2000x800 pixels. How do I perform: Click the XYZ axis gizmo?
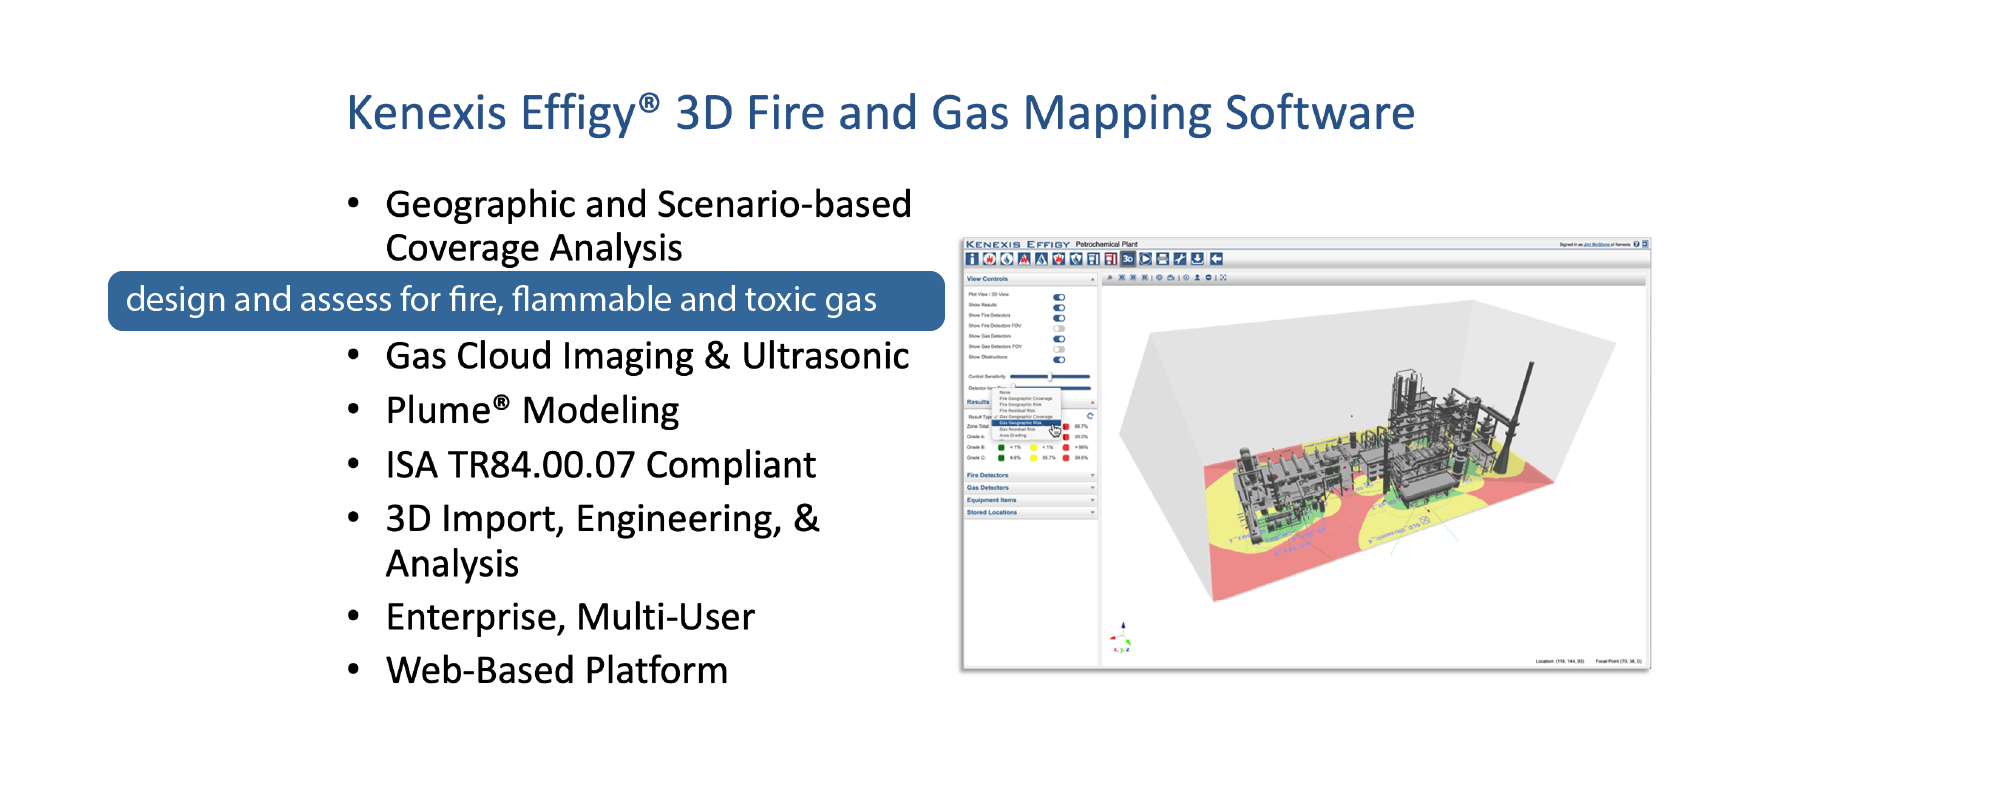[x=1121, y=637]
